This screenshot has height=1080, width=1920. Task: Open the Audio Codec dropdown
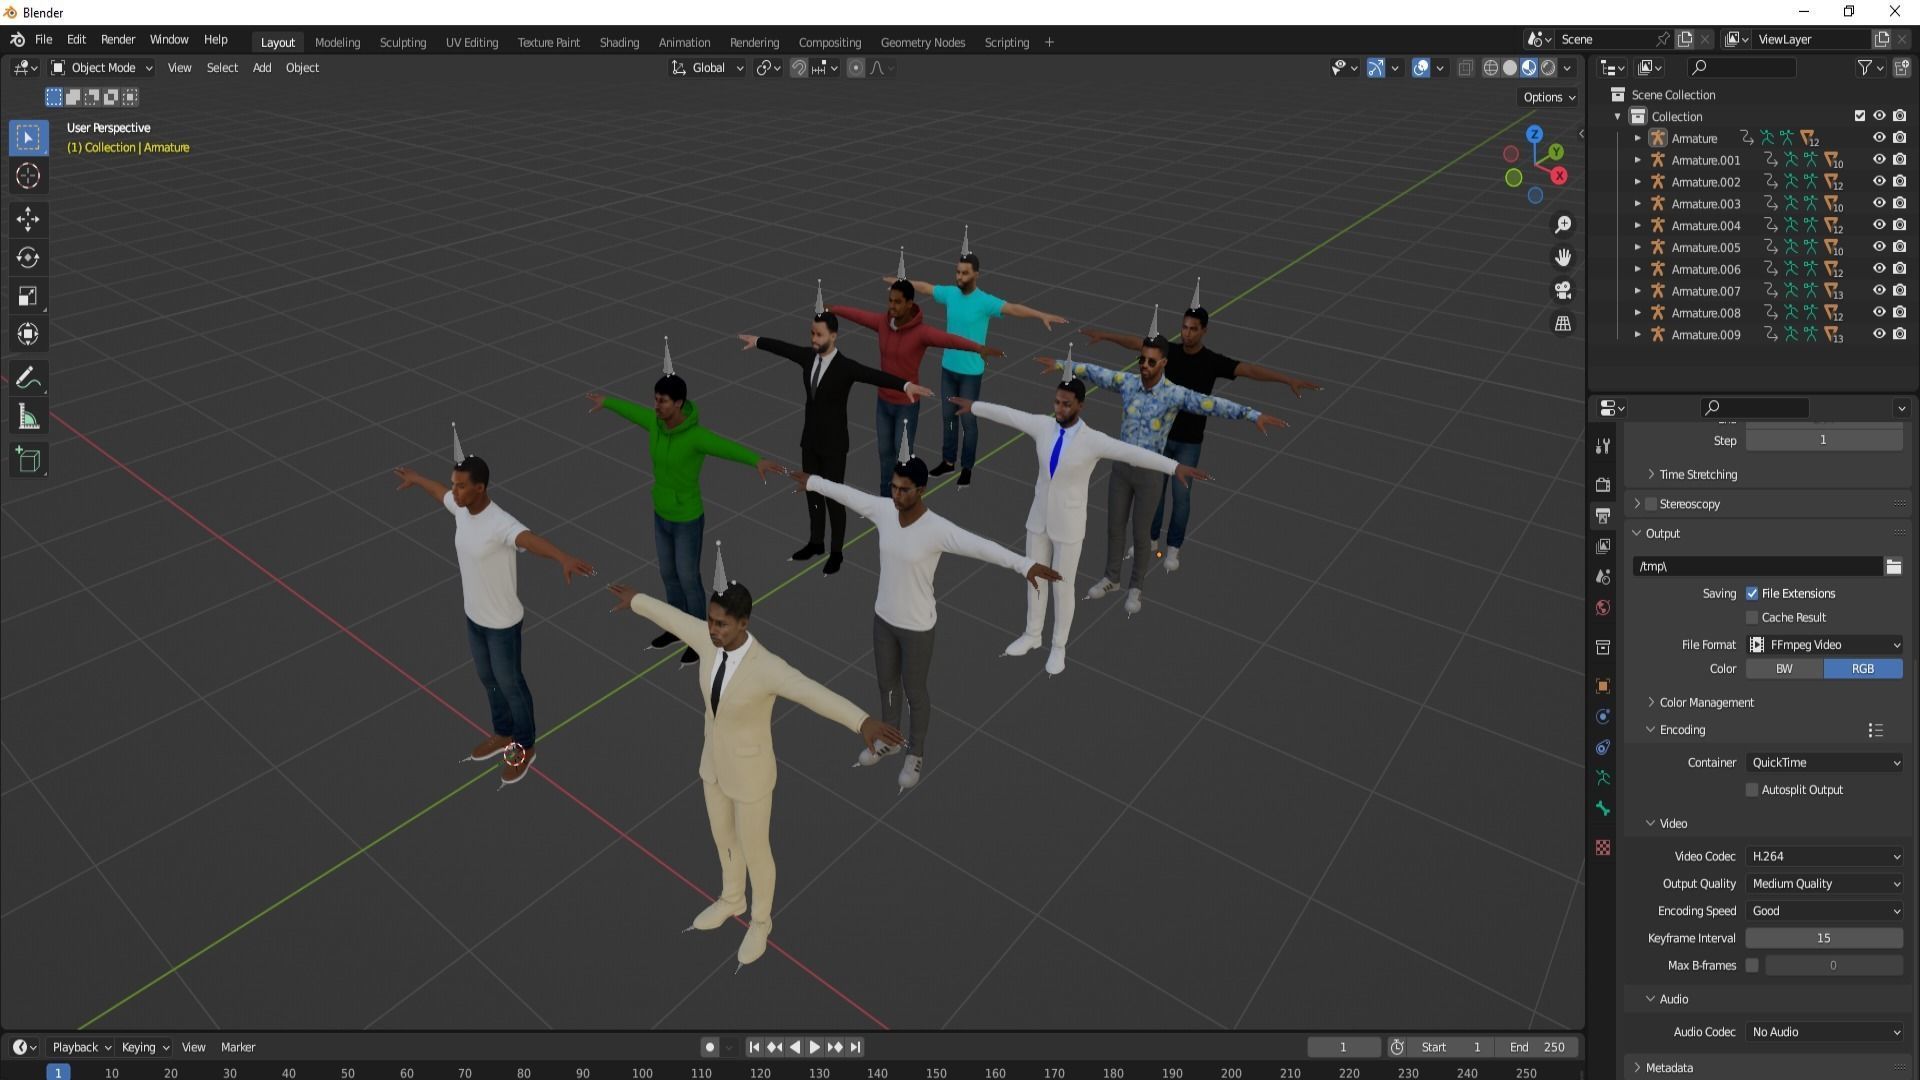point(1824,1032)
